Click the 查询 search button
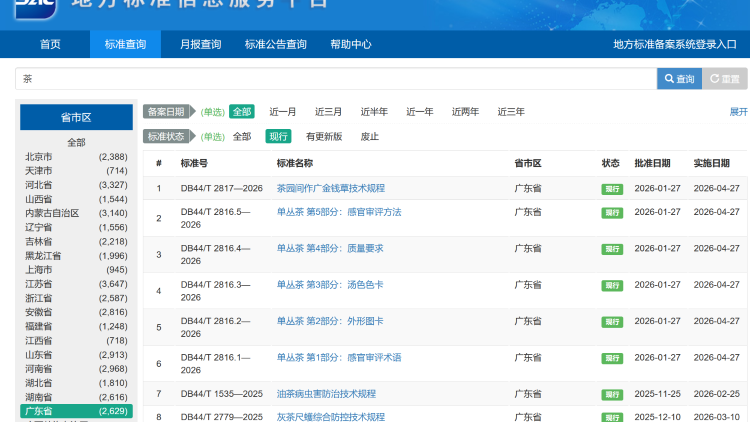This screenshot has height=422, width=750. [679, 79]
